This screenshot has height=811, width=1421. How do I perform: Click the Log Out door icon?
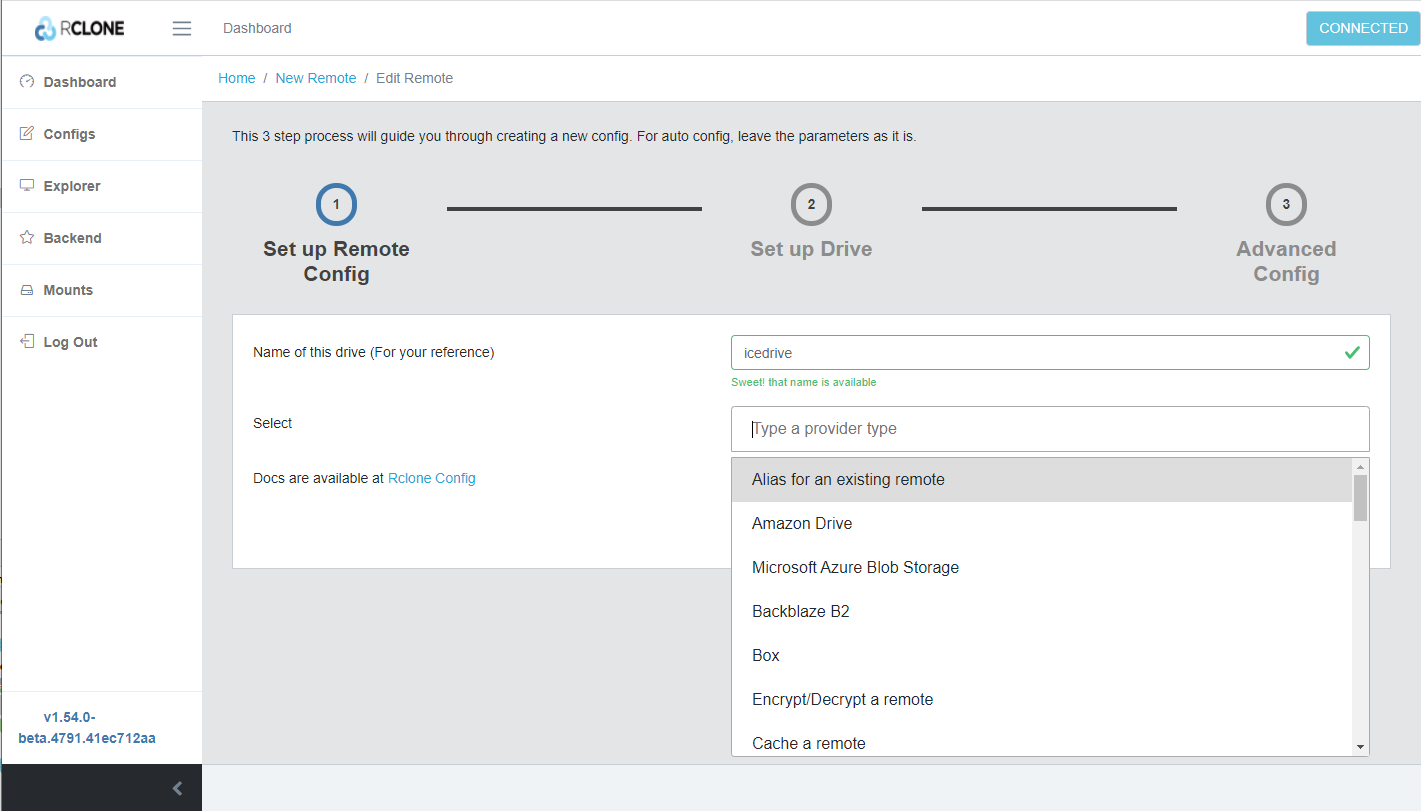pos(27,342)
